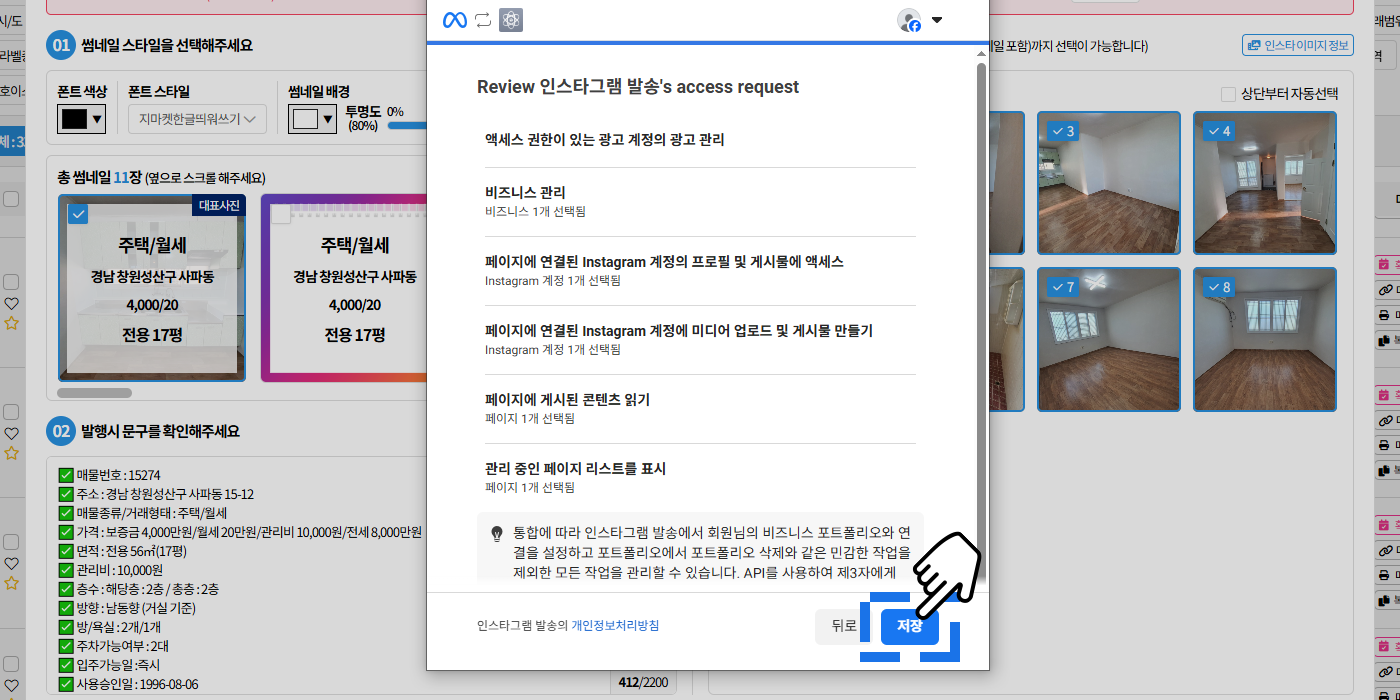Click the 대표사진 badge on the first thumbnail
This screenshot has width=1400, height=700.
tap(218, 205)
